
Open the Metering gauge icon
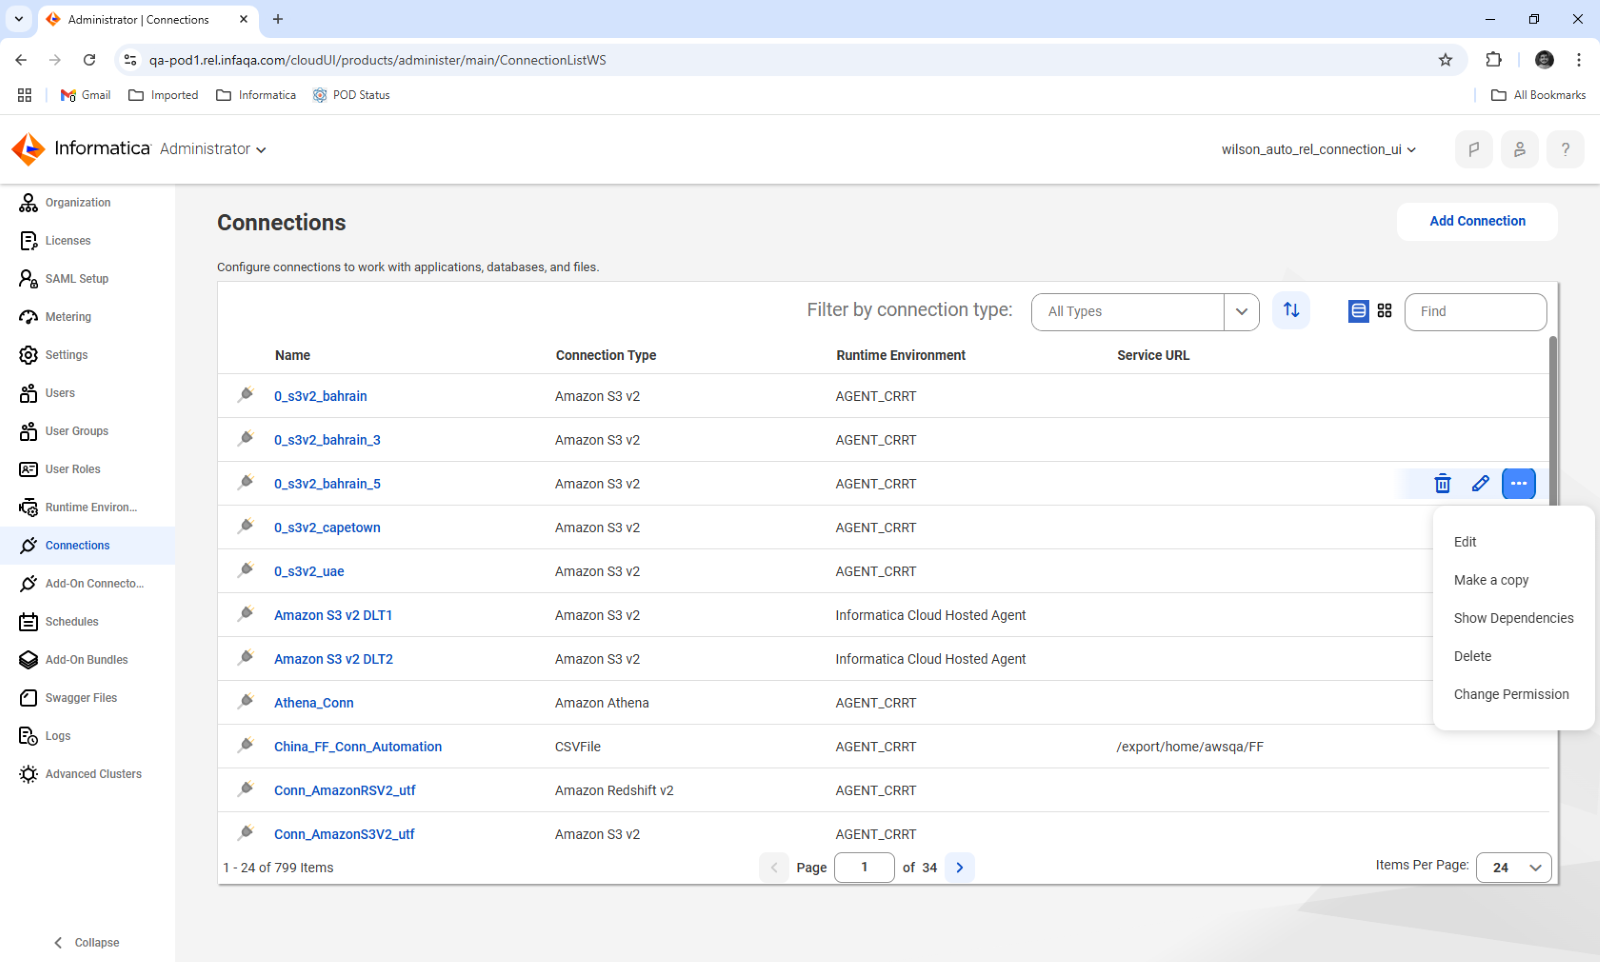pos(28,317)
